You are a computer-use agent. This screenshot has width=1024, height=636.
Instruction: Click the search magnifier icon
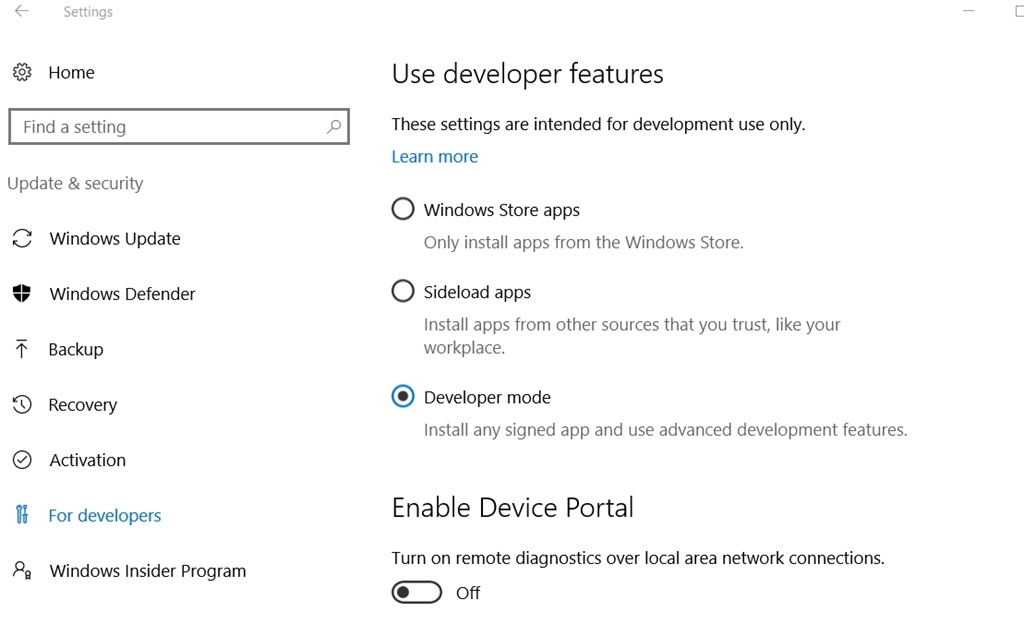point(334,127)
